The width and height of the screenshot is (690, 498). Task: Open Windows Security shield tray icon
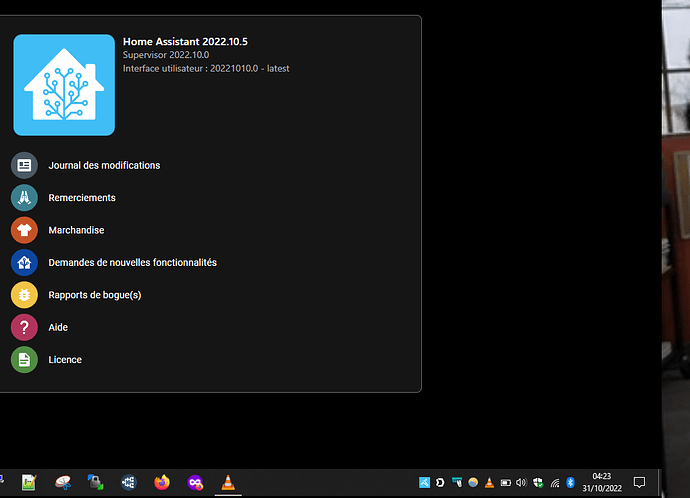pyautogui.click(x=538, y=483)
